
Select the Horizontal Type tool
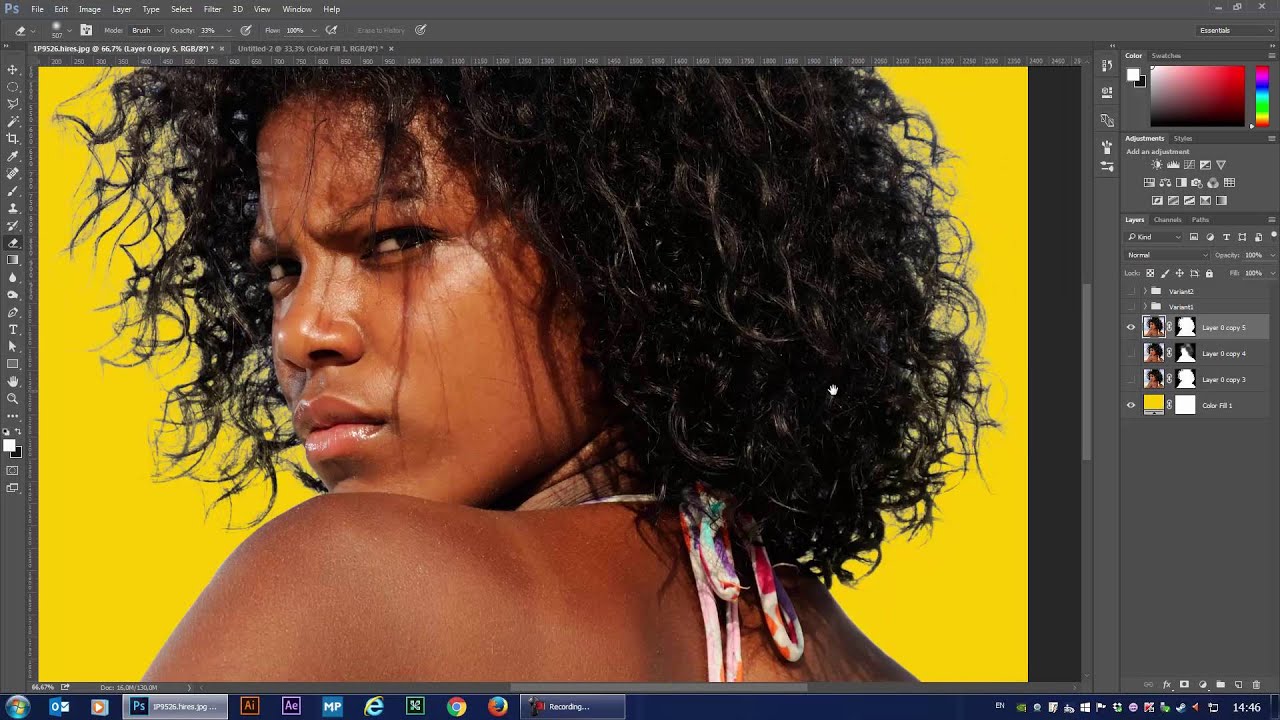tap(13, 329)
